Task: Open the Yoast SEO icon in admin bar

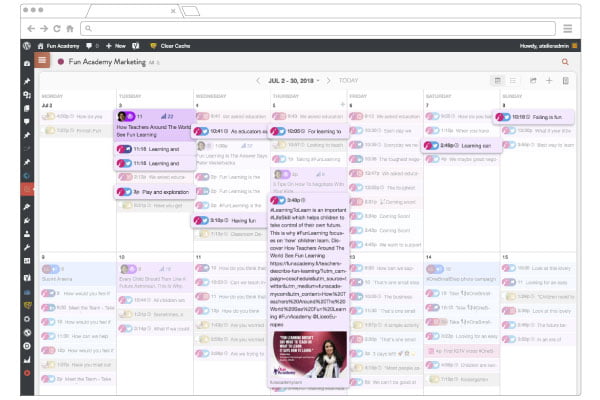Action: tap(135, 46)
